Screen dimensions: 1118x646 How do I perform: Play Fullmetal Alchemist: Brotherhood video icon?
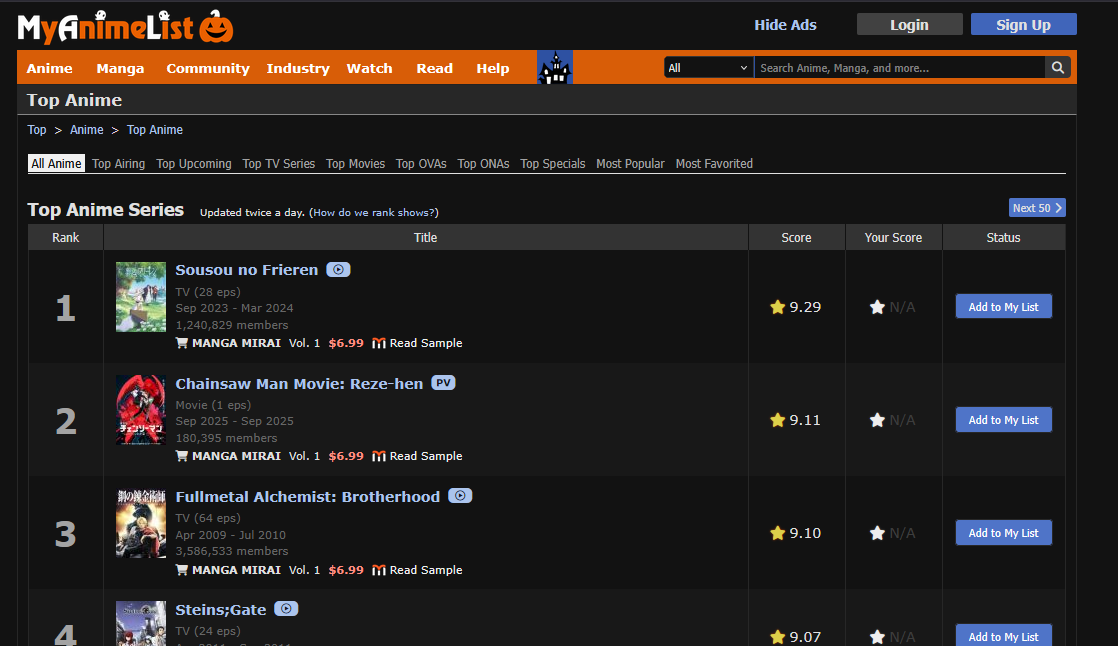click(x=460, y=496)
